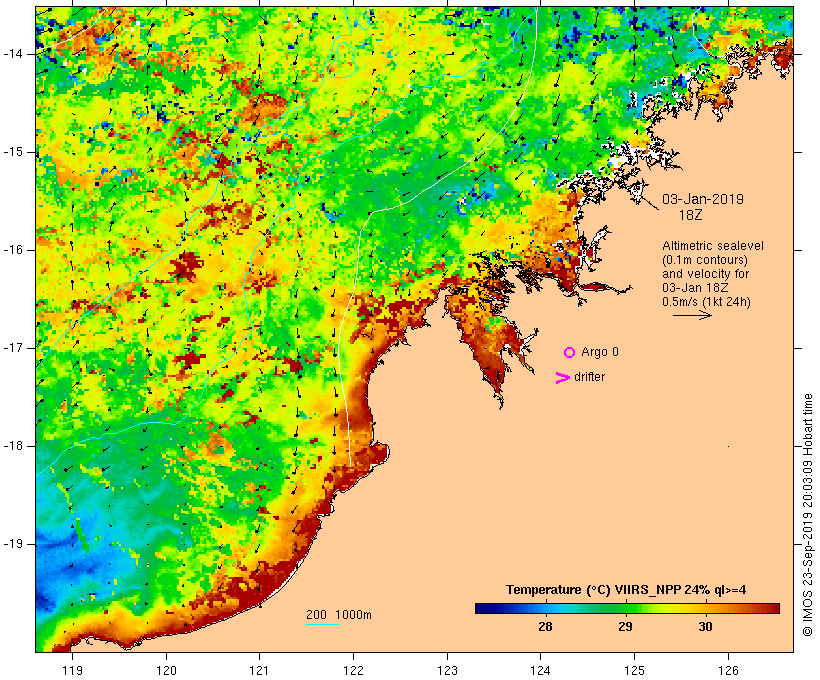Click the 18Z time label
This screenshot has width=820, height=680.
pyautogui.click(x=690, y=215)
